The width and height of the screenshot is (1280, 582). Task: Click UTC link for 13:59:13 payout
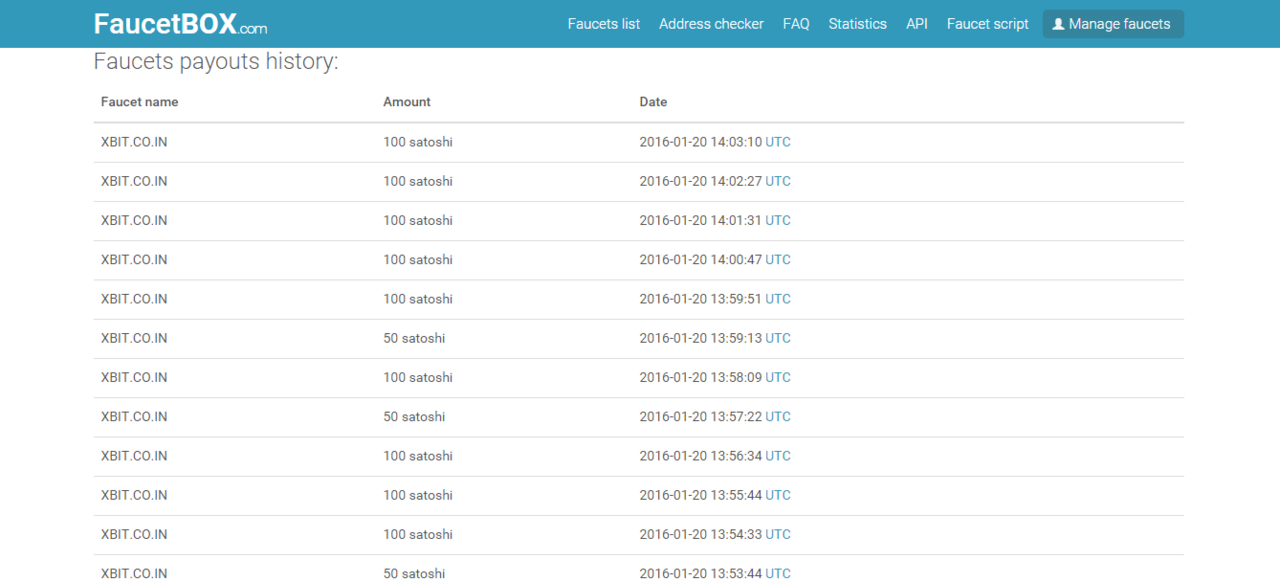[x=777, y=338]
